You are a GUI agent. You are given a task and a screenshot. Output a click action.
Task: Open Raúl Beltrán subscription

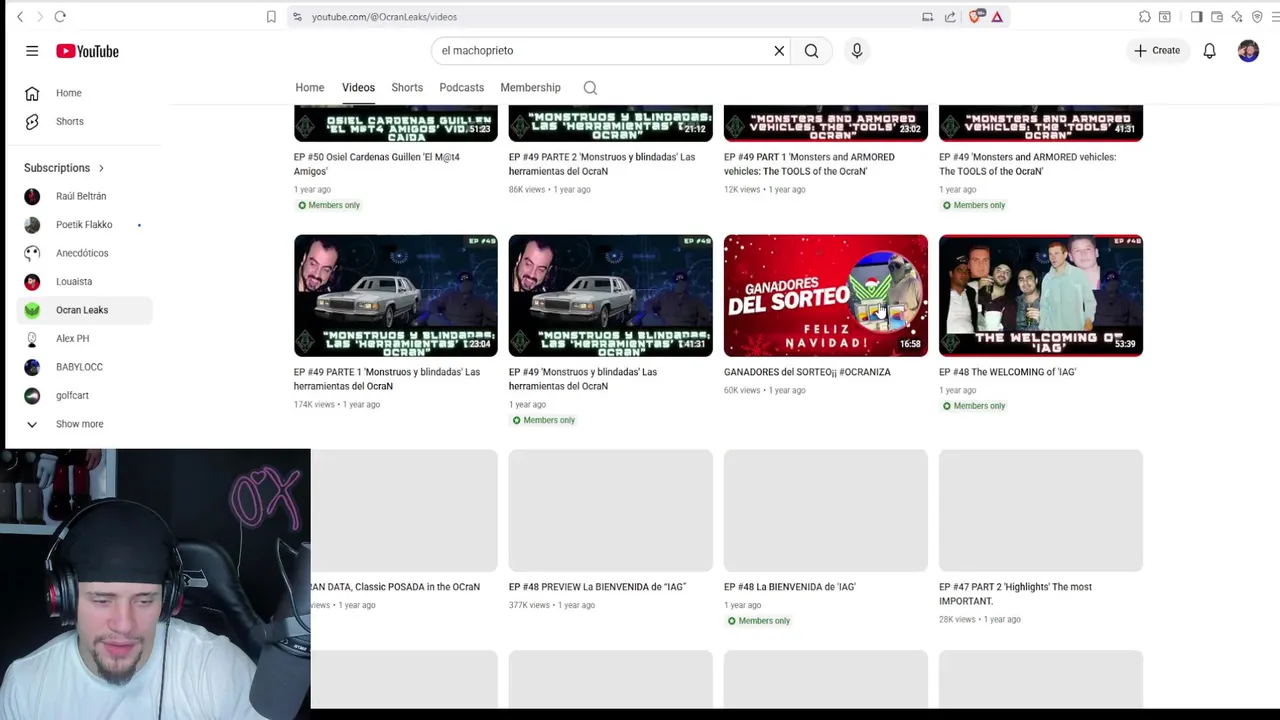(85, 197)
